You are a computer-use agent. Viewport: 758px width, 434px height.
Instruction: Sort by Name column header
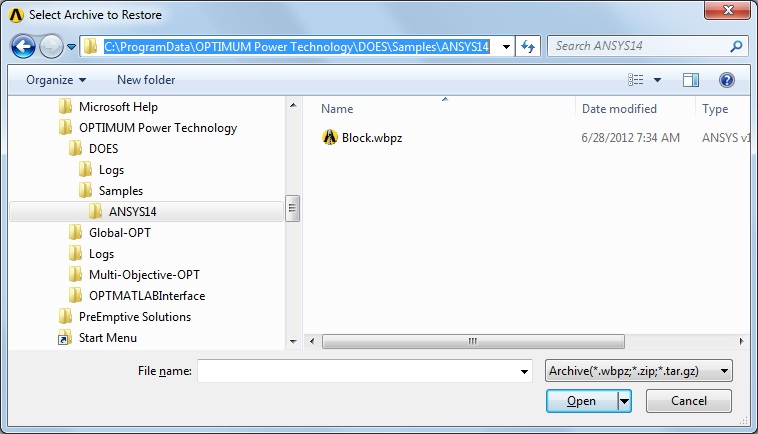(337, 109)
